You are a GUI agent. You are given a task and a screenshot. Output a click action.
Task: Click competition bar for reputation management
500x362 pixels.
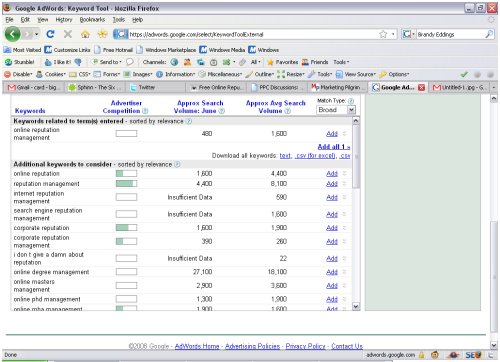126,184
